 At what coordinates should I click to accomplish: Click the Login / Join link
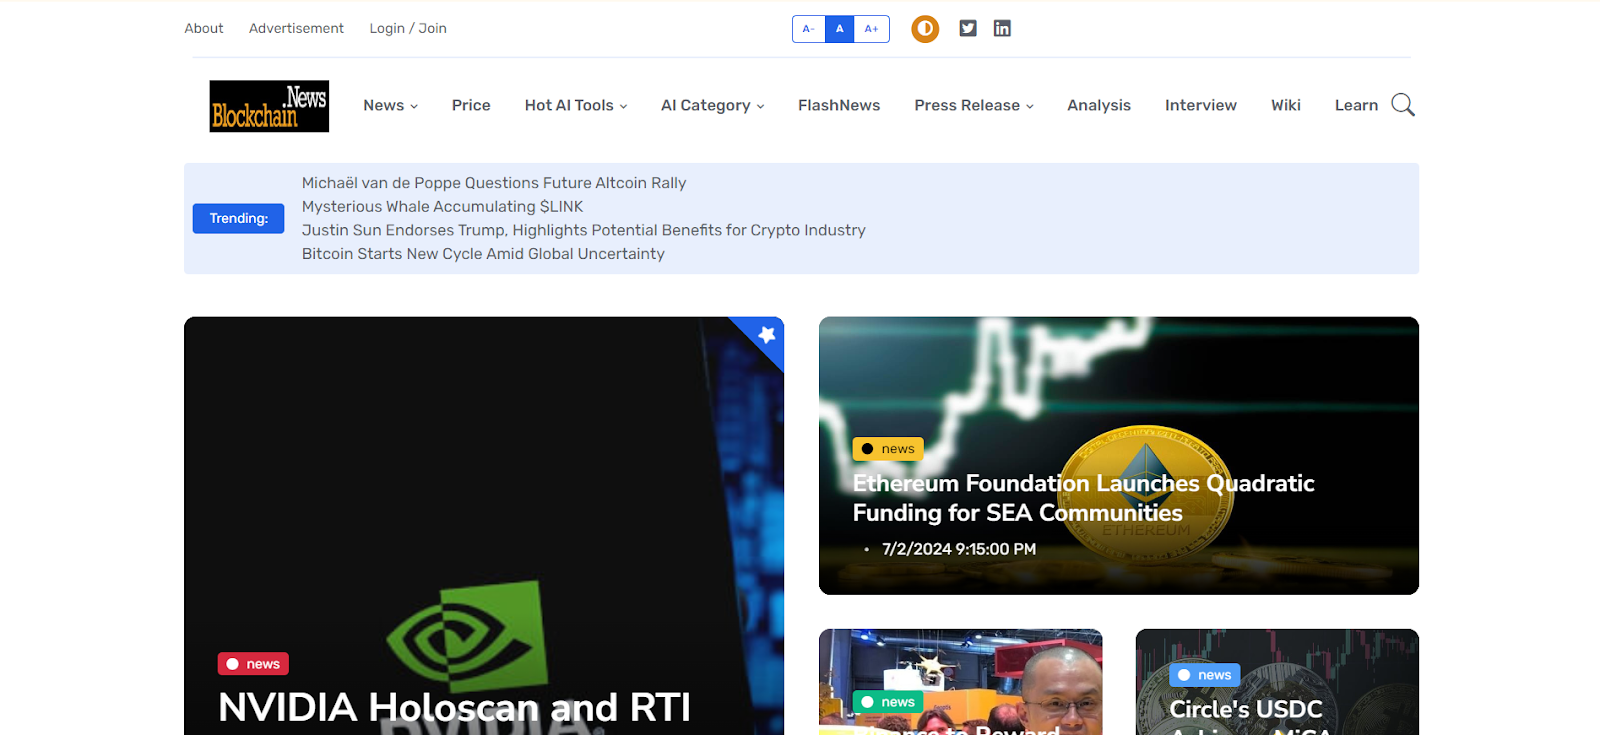(408, 28)
